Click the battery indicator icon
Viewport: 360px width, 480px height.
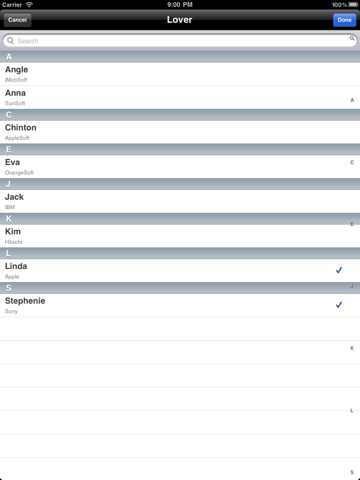[x=353, y=5]
